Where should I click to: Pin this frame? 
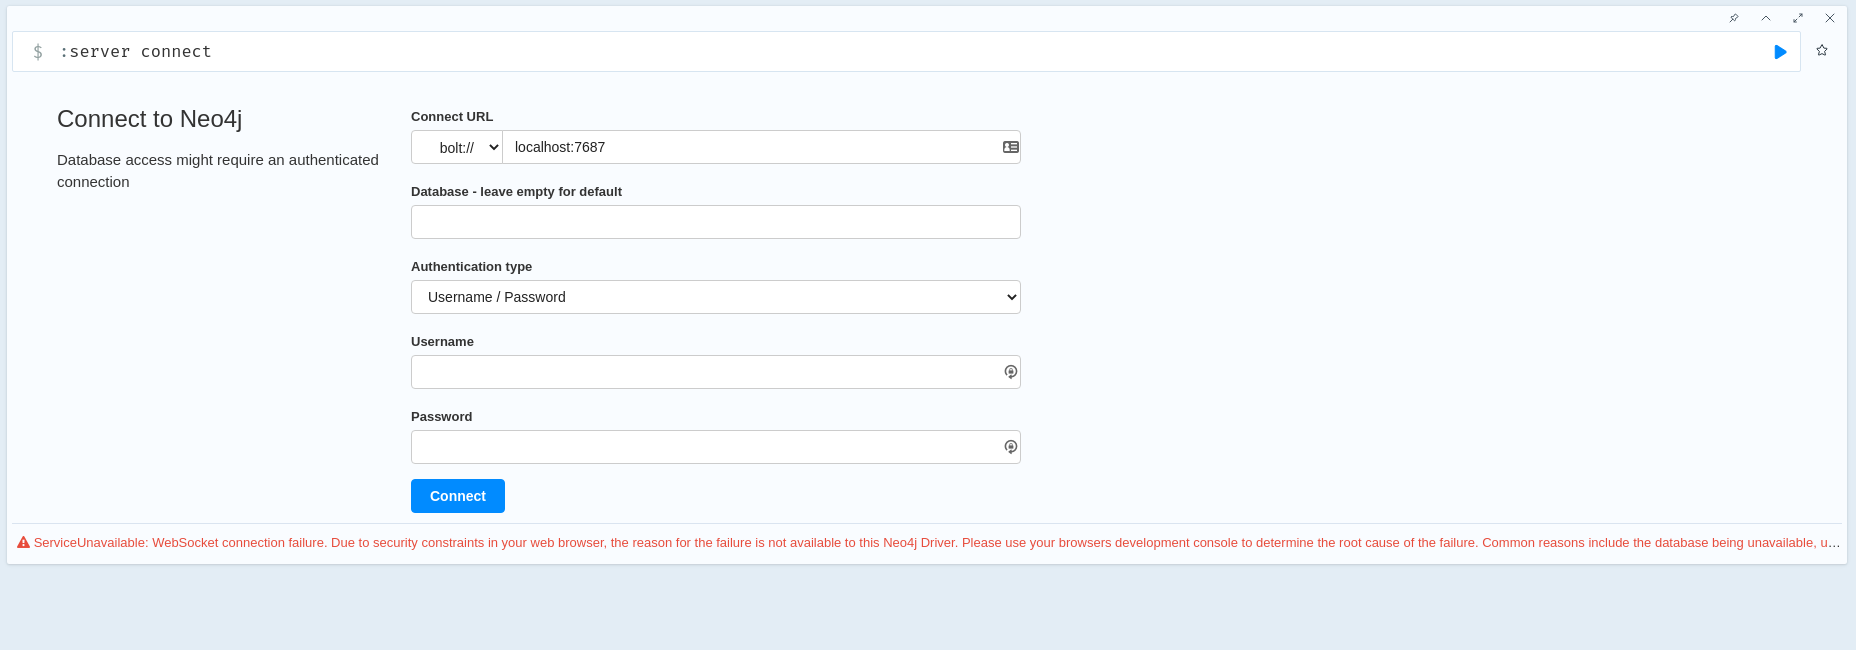click(1734, 18)
